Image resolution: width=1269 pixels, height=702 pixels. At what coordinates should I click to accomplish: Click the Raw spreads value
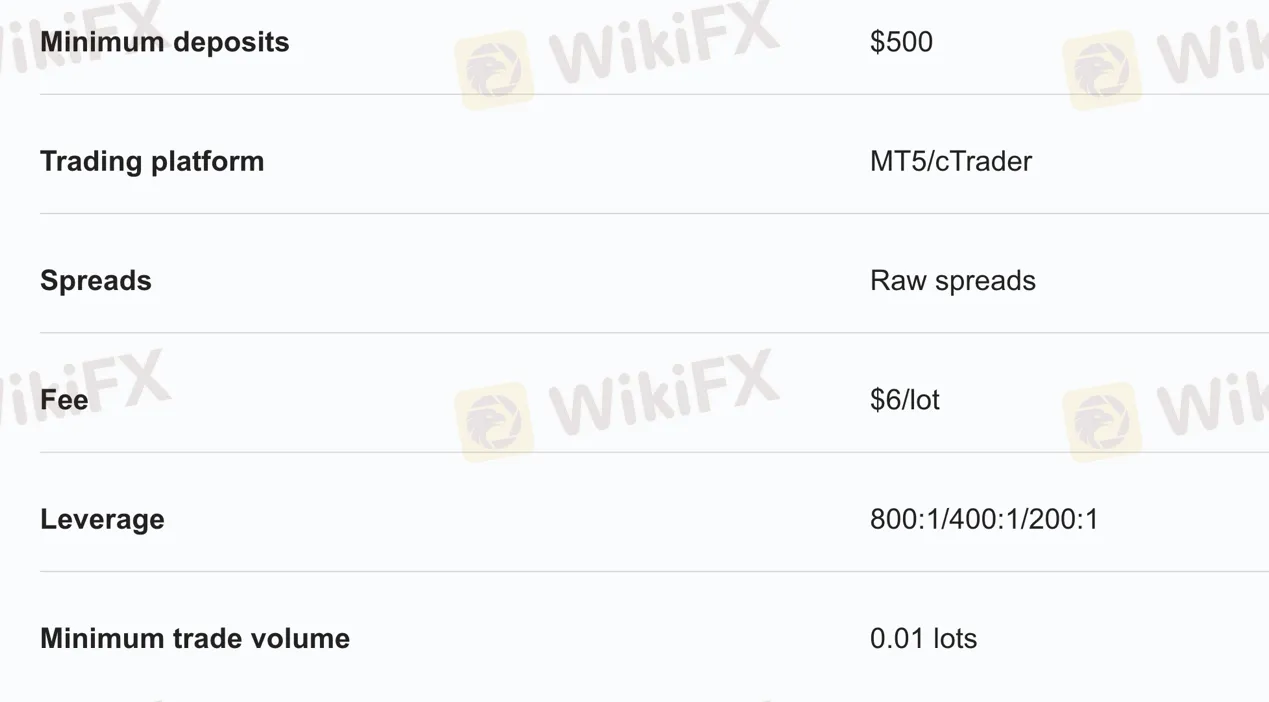953,281
